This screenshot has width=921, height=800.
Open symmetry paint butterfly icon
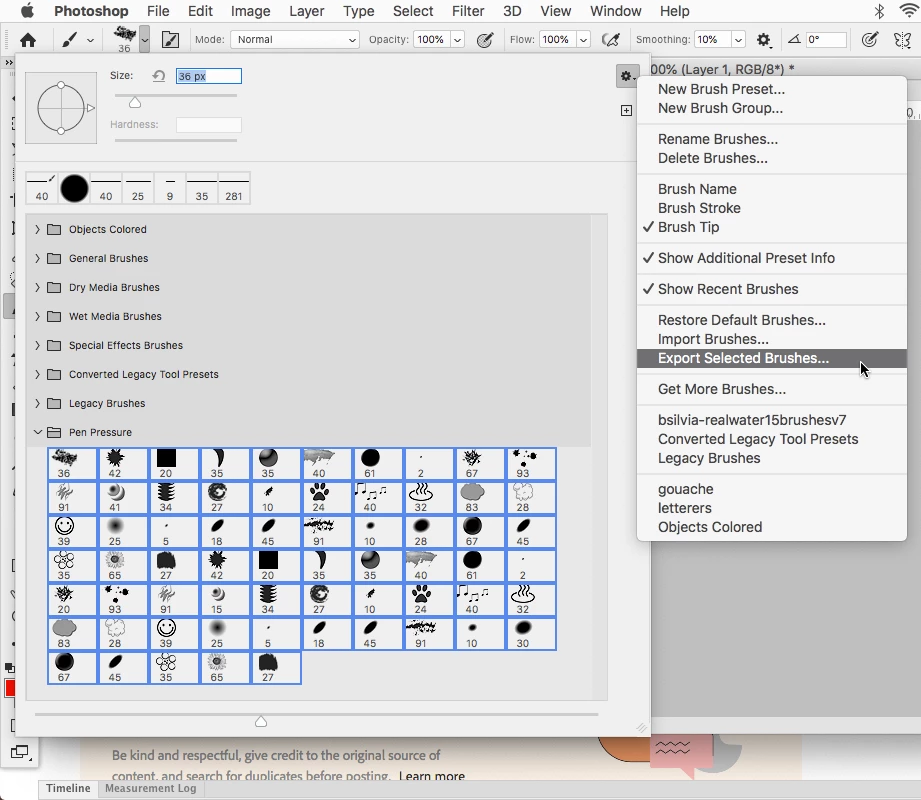(902, 40)
